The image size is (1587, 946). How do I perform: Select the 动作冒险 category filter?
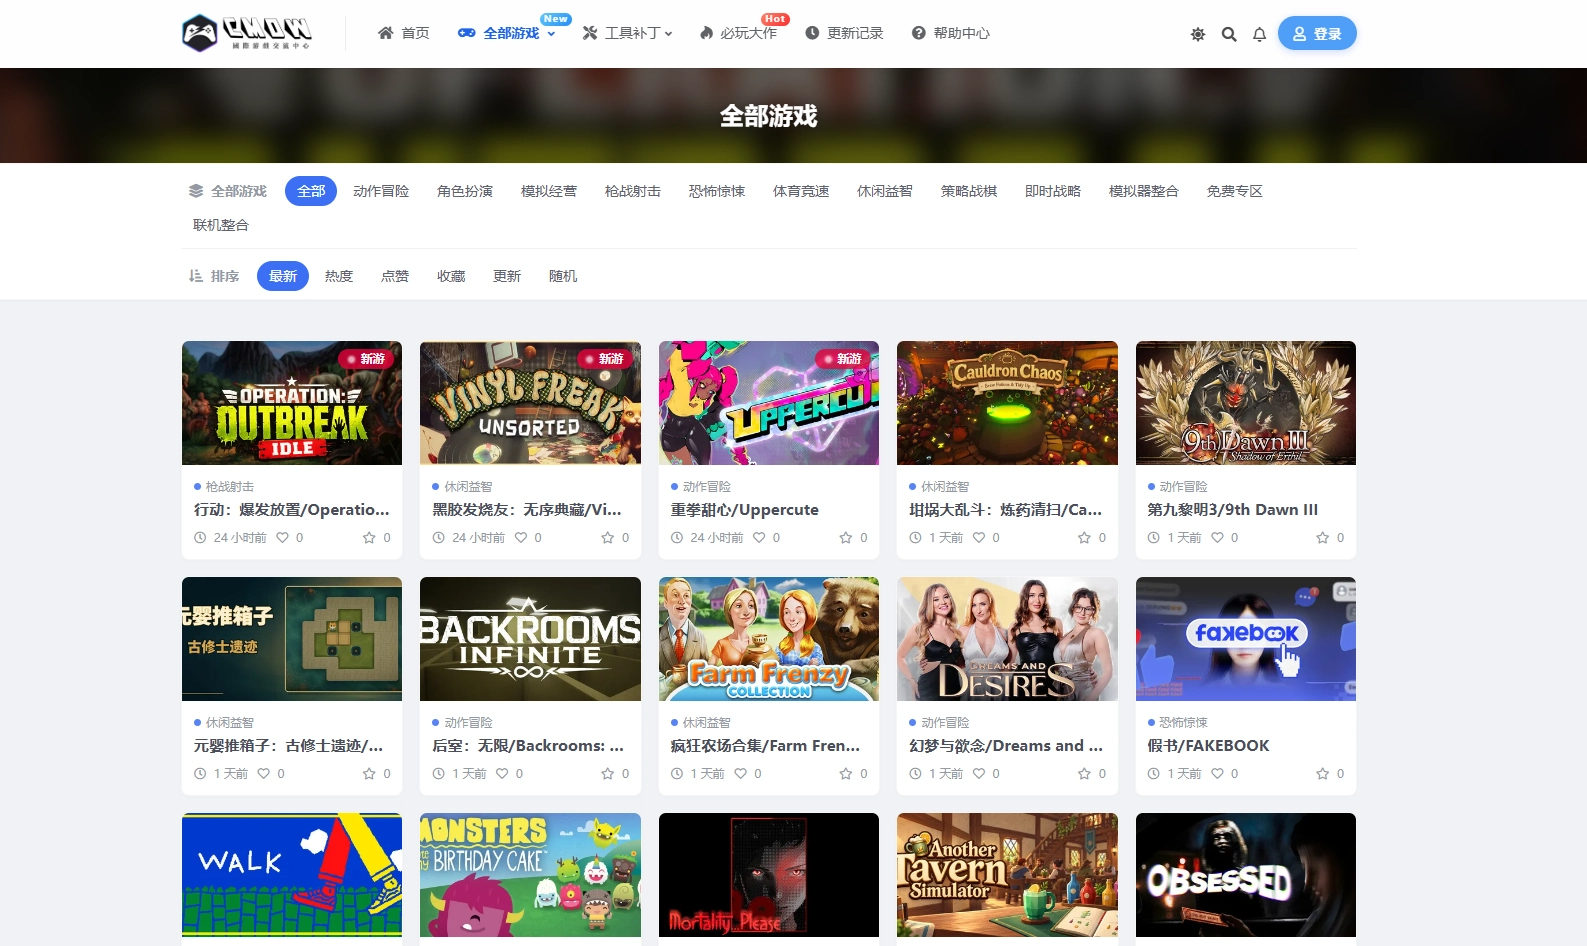click(x=381, y=191)
